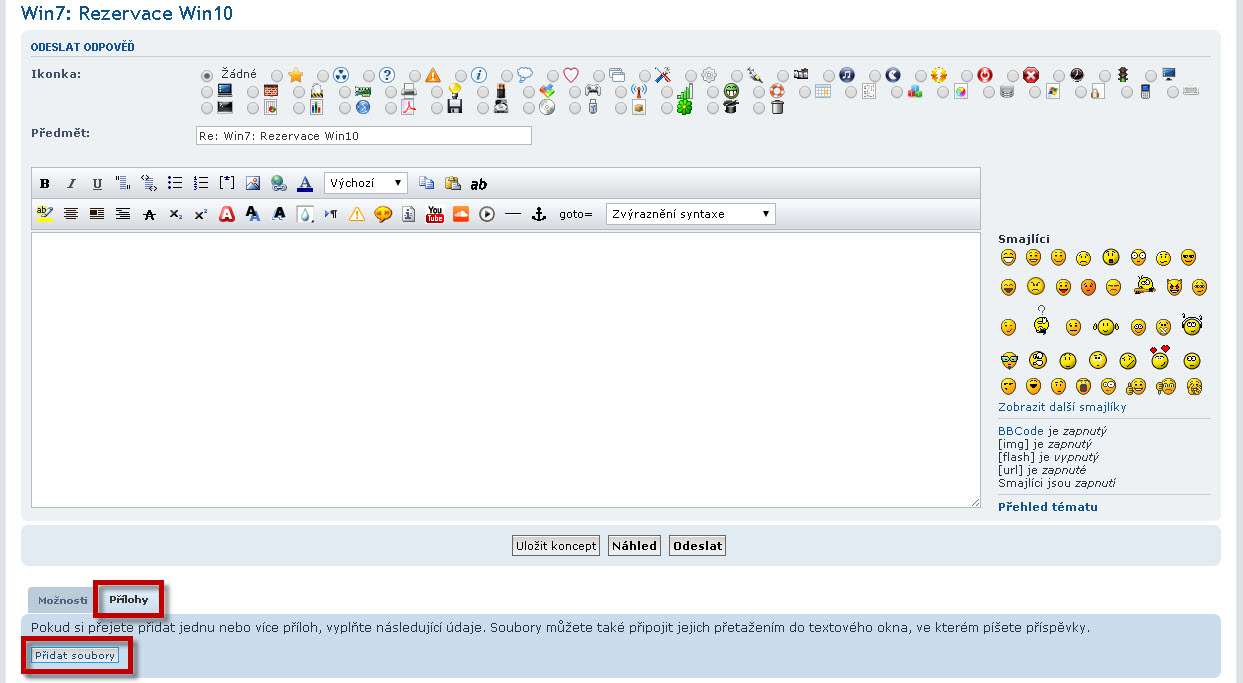Click into the 'Předmět' subject field
The height and width of the screenshot is (683, 1243).
pos(364,136)
